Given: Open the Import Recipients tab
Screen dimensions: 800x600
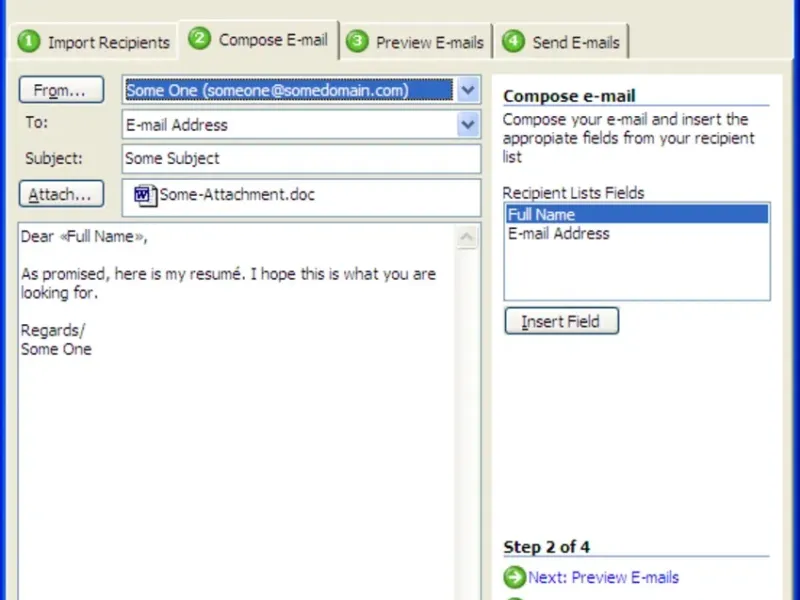Looking at the screenshot, I should click(x=94, y=42).
